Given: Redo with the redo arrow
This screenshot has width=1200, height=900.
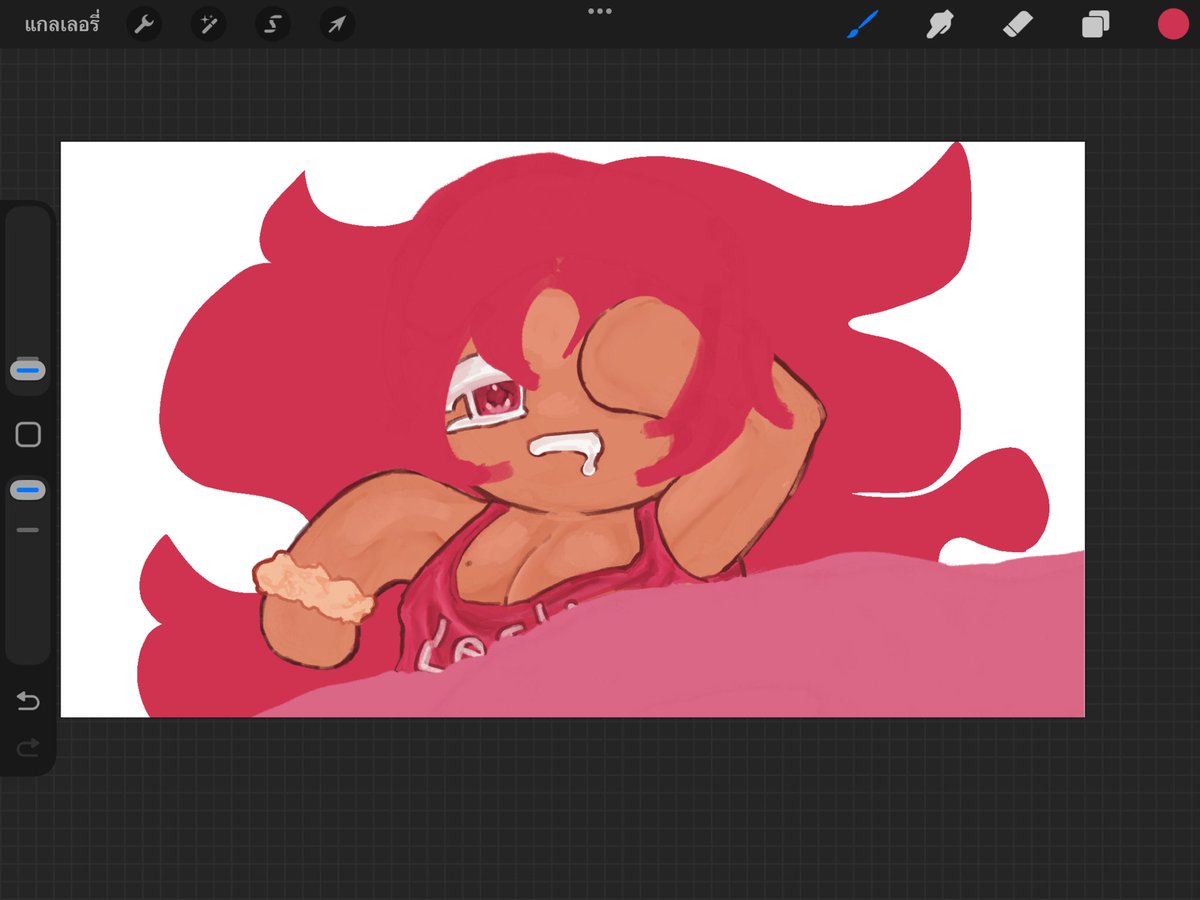Looking at the screenshot, I should pos(28,746).
